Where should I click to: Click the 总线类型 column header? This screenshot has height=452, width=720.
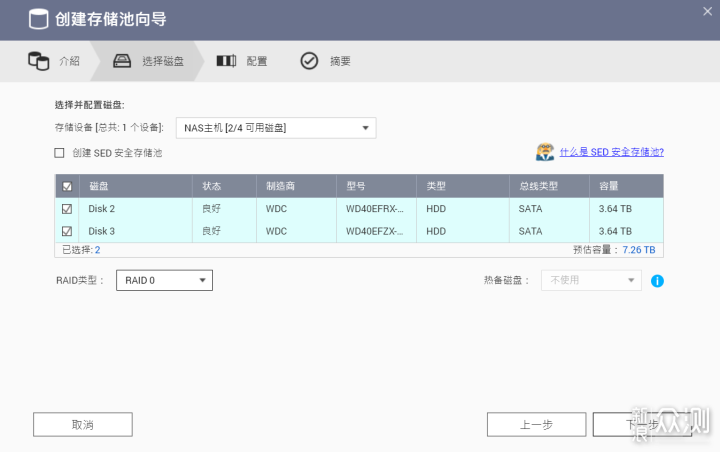549,186
